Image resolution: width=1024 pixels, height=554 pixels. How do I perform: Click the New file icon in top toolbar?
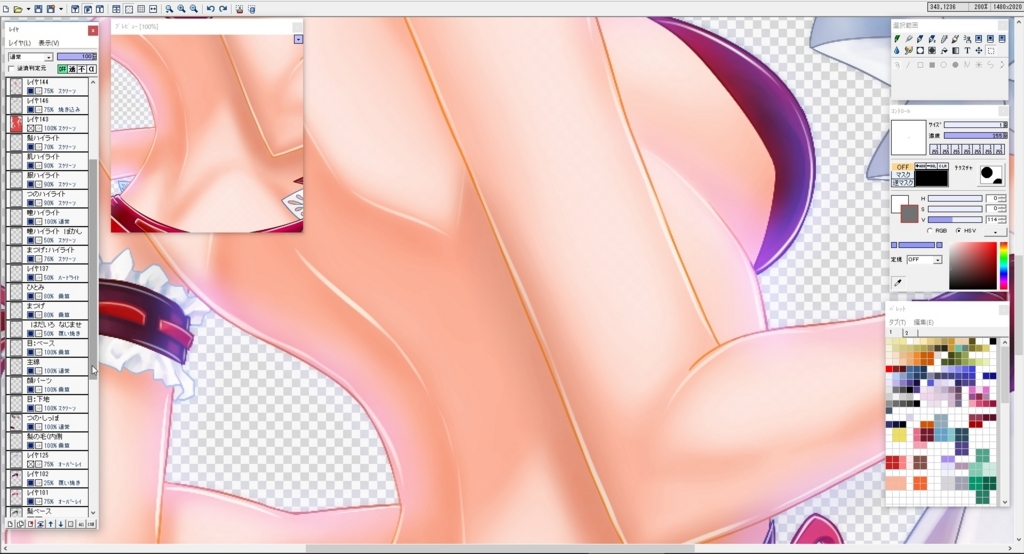click(6, 9)
